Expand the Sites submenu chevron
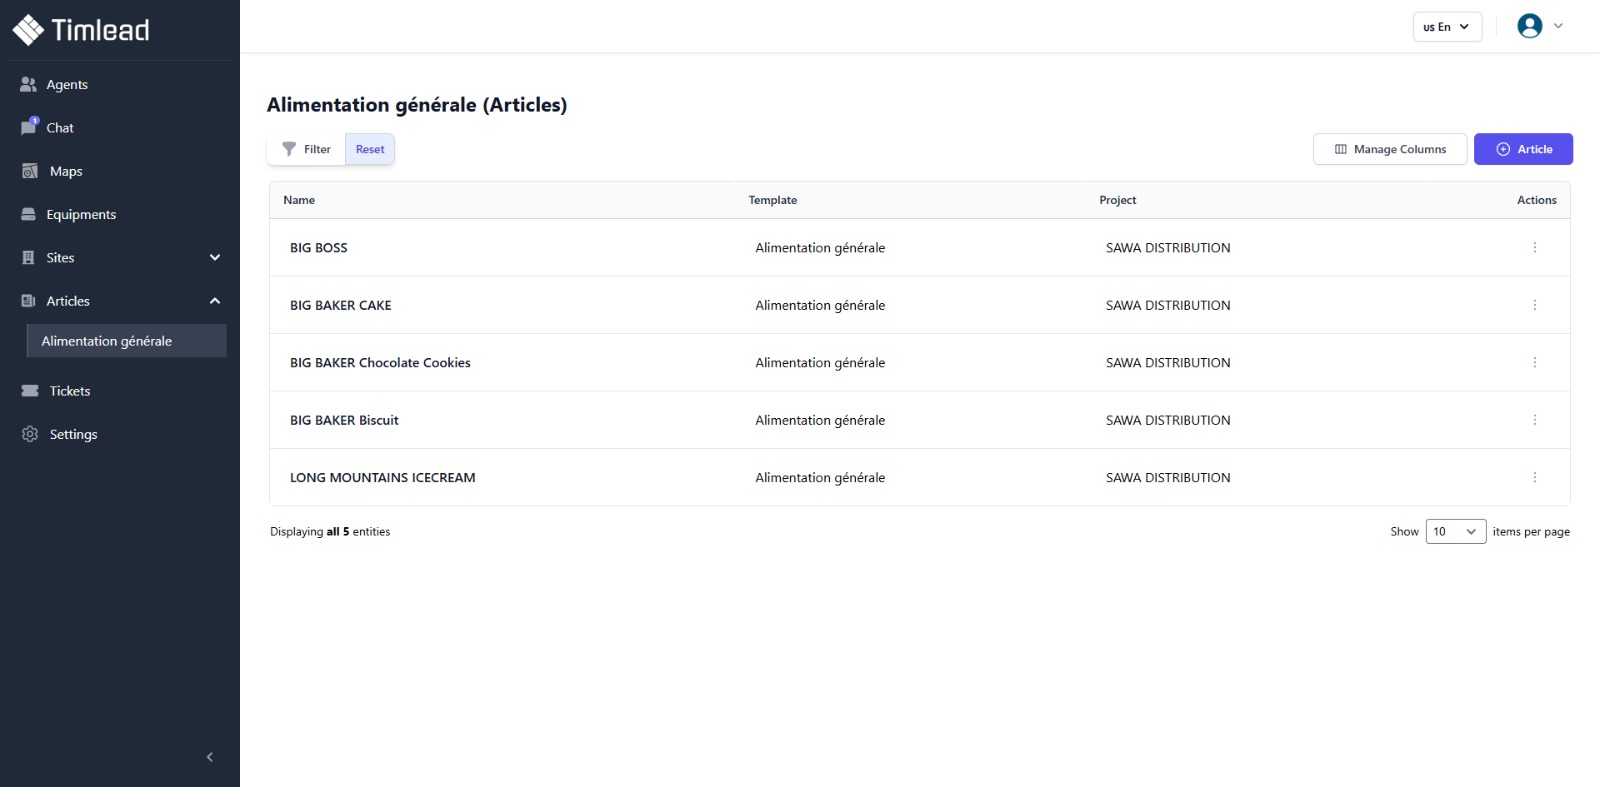The height and width of the screenshot is (787, 1600). pos(214,258)
